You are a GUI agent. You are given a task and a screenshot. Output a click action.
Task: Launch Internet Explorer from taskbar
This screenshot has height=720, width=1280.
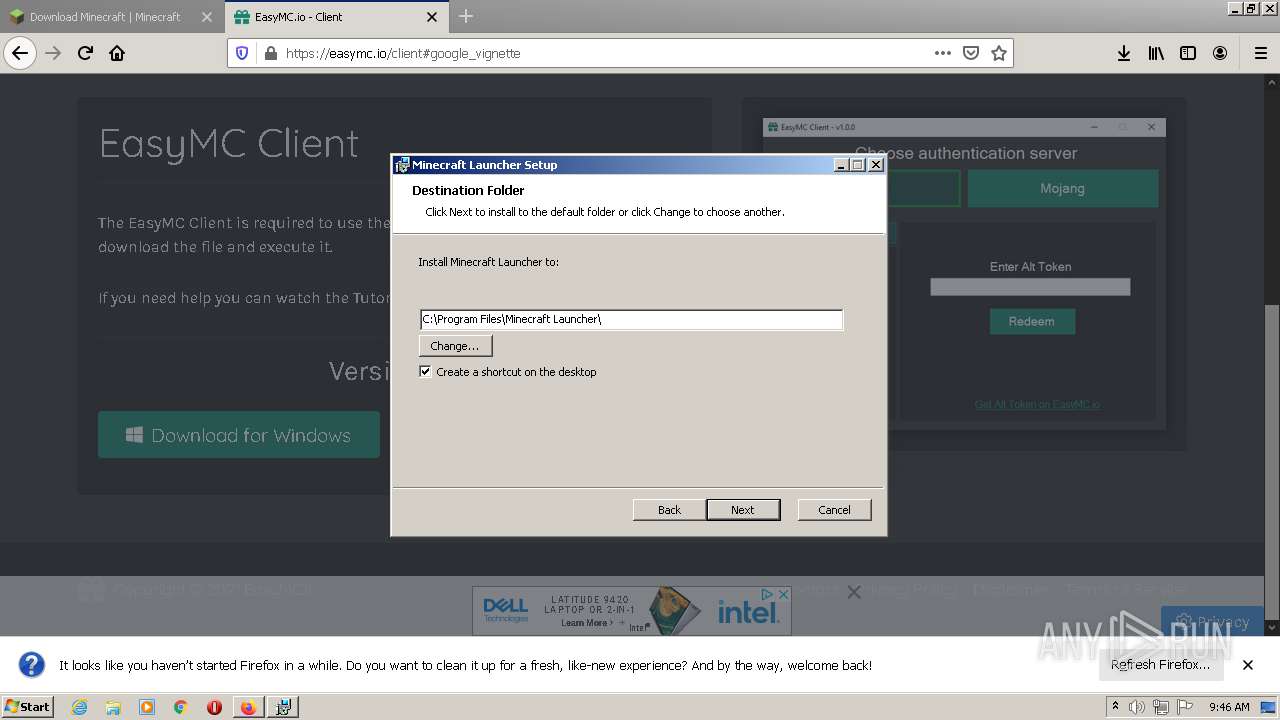click(x=79, y=707)
